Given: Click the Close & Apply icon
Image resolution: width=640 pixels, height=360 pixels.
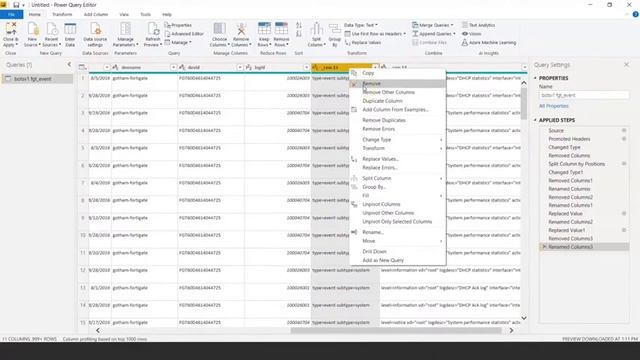Looking at the screenshot, I should coord(11,29).
